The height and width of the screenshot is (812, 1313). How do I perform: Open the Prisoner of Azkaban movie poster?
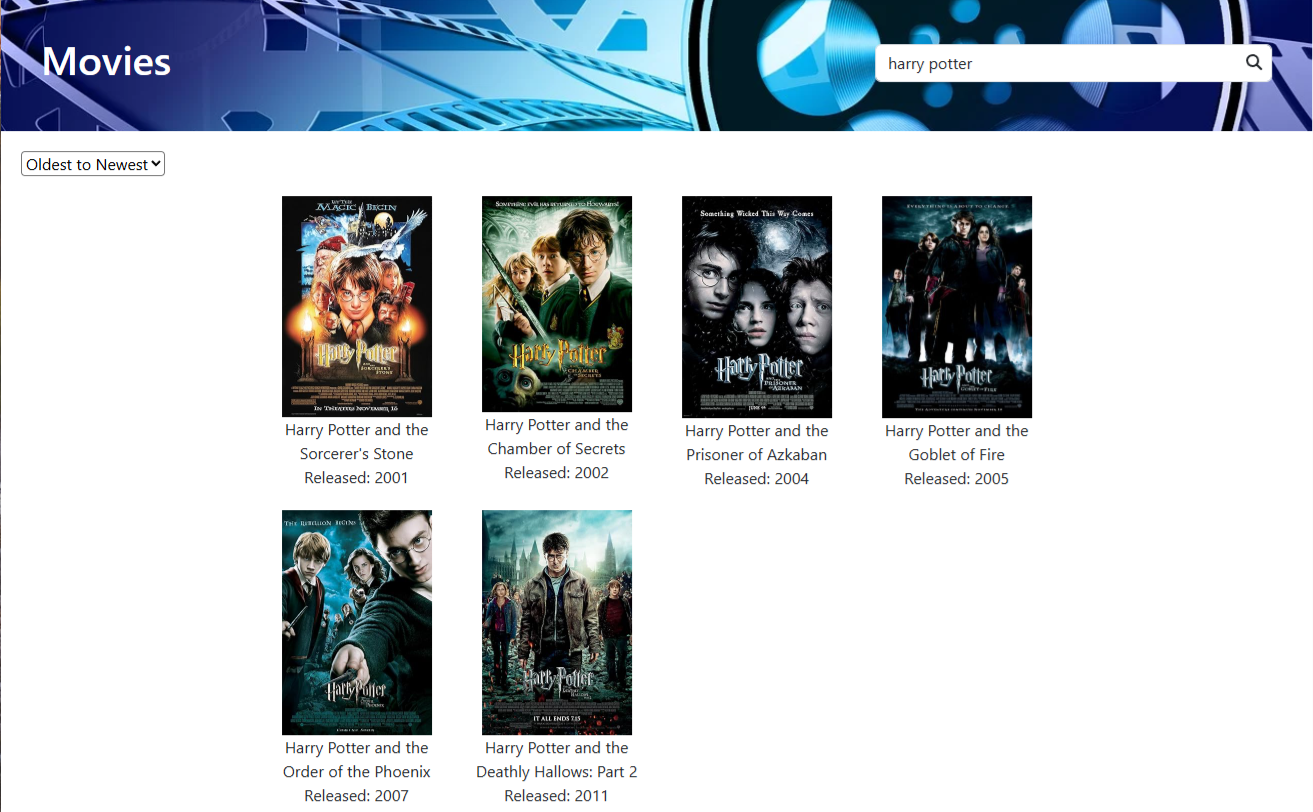coord(757,307)
